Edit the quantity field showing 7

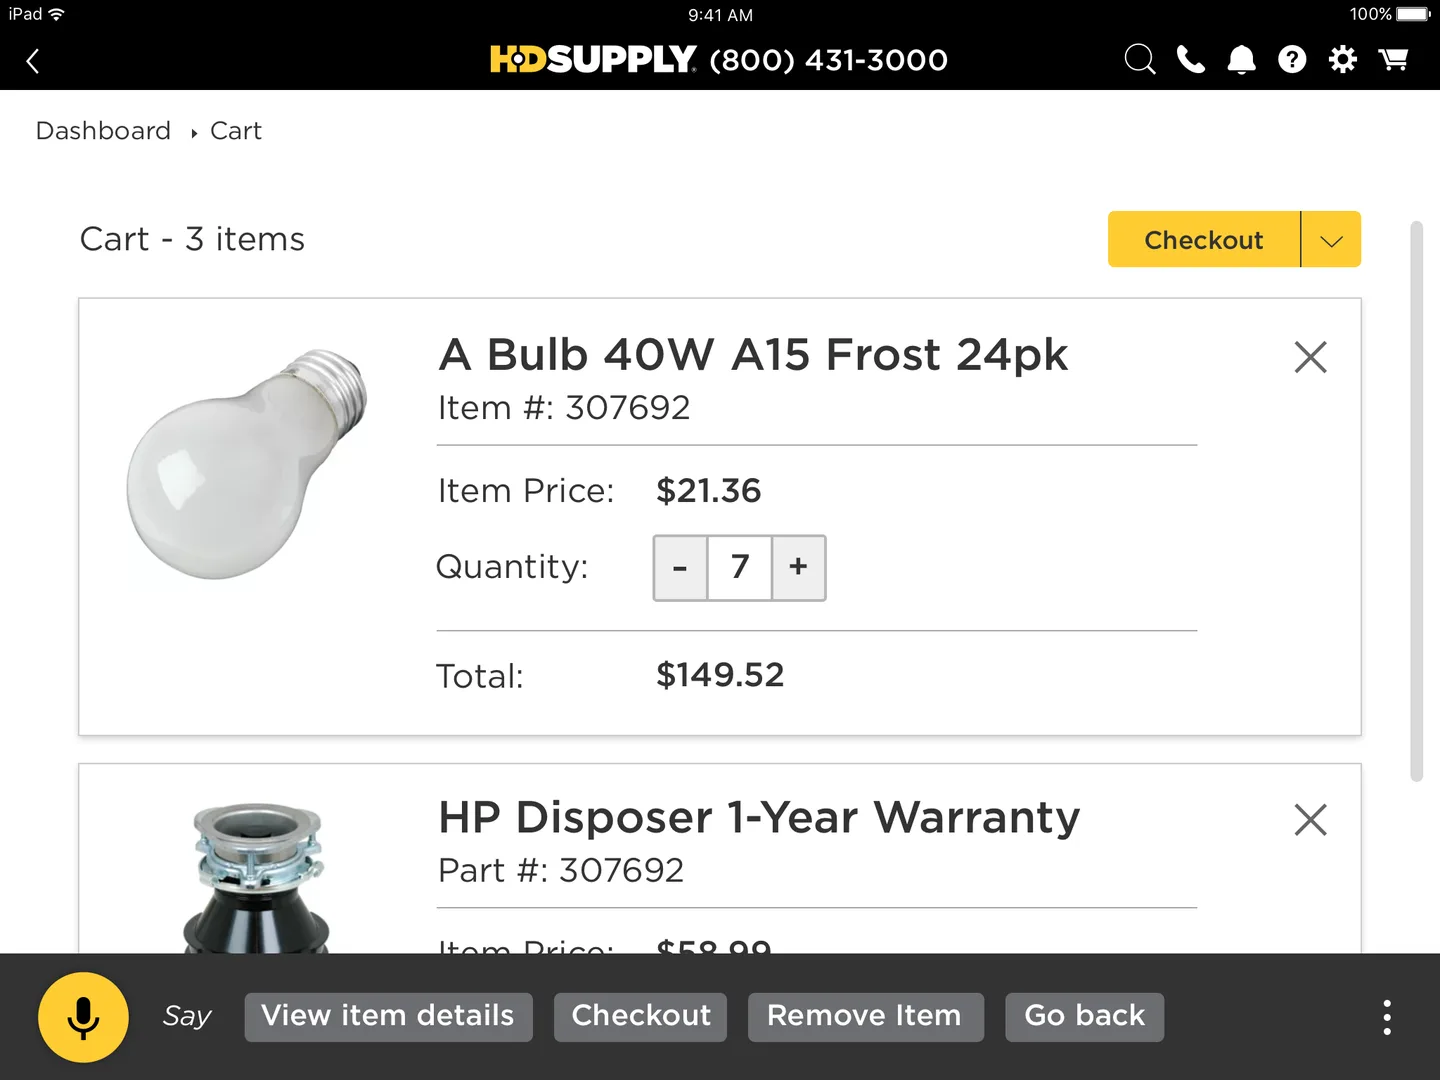(739, 567)
